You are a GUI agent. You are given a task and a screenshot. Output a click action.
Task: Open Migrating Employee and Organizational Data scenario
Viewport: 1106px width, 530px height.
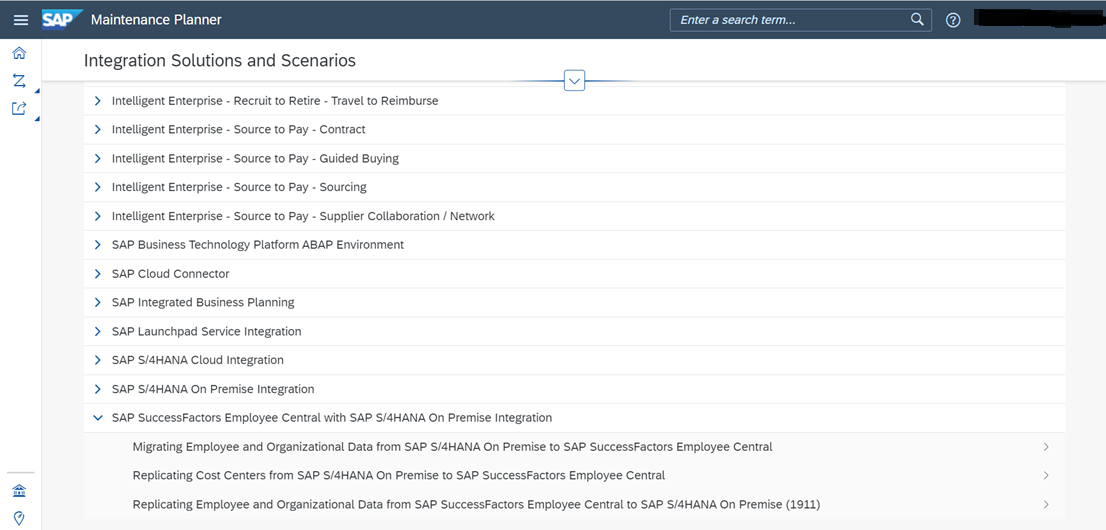click(452, 447)
